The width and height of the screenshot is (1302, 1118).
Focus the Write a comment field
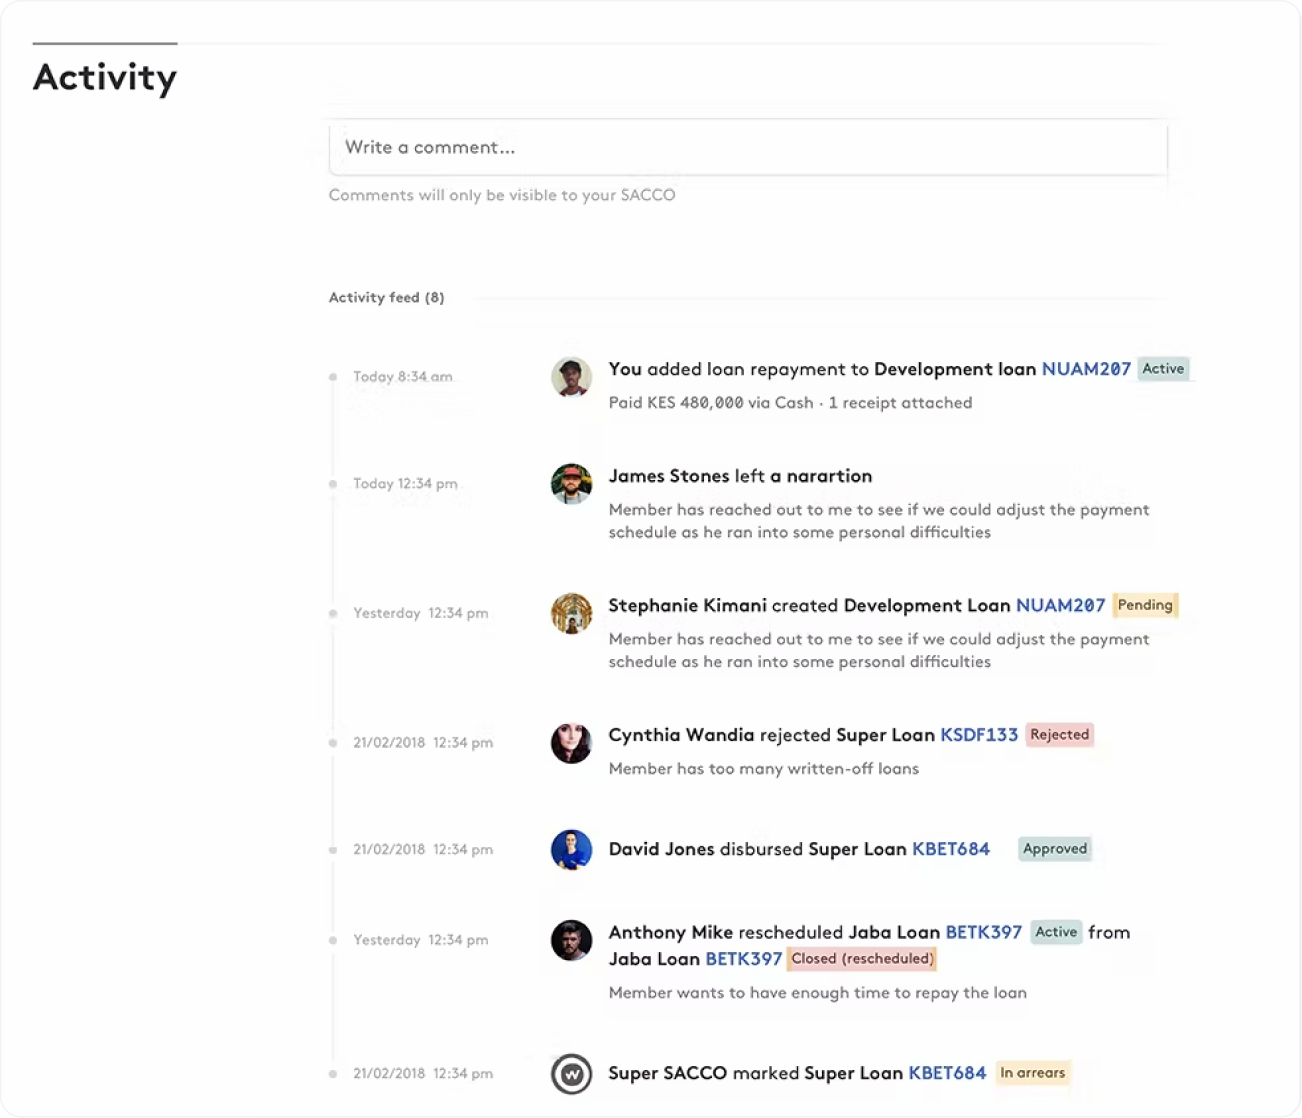[747, 147]
